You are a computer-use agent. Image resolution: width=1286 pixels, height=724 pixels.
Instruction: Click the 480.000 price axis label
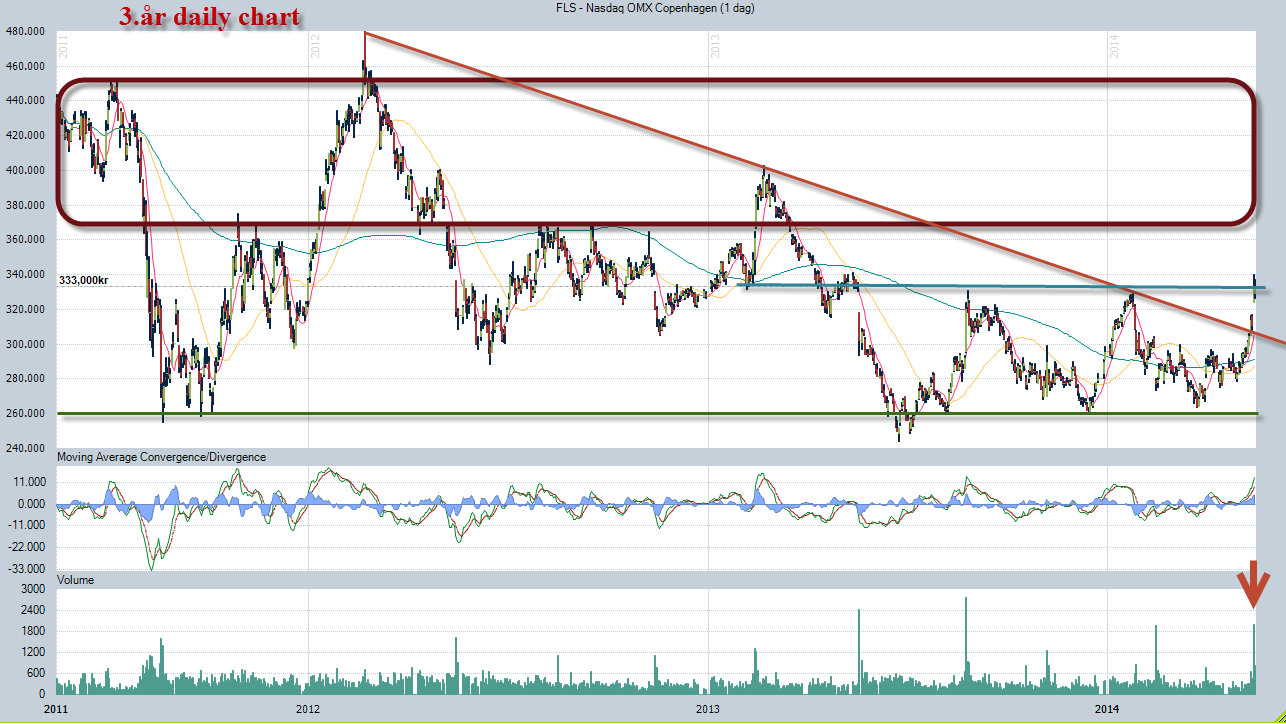tap(27, 31)
